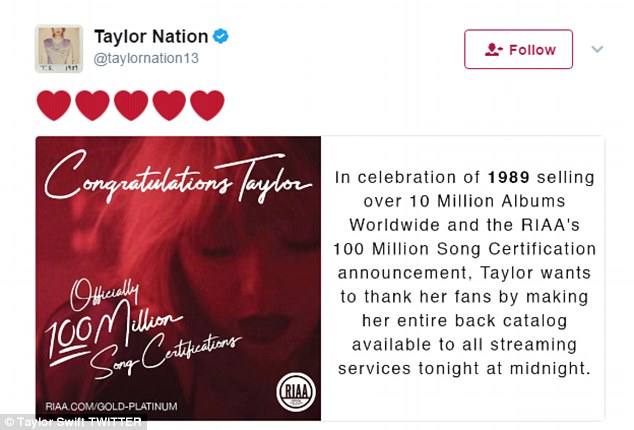Viewport: 634px width, 430px height.
Task: Open the @taylornation13 handle link
Action: (x=146, y=58)
